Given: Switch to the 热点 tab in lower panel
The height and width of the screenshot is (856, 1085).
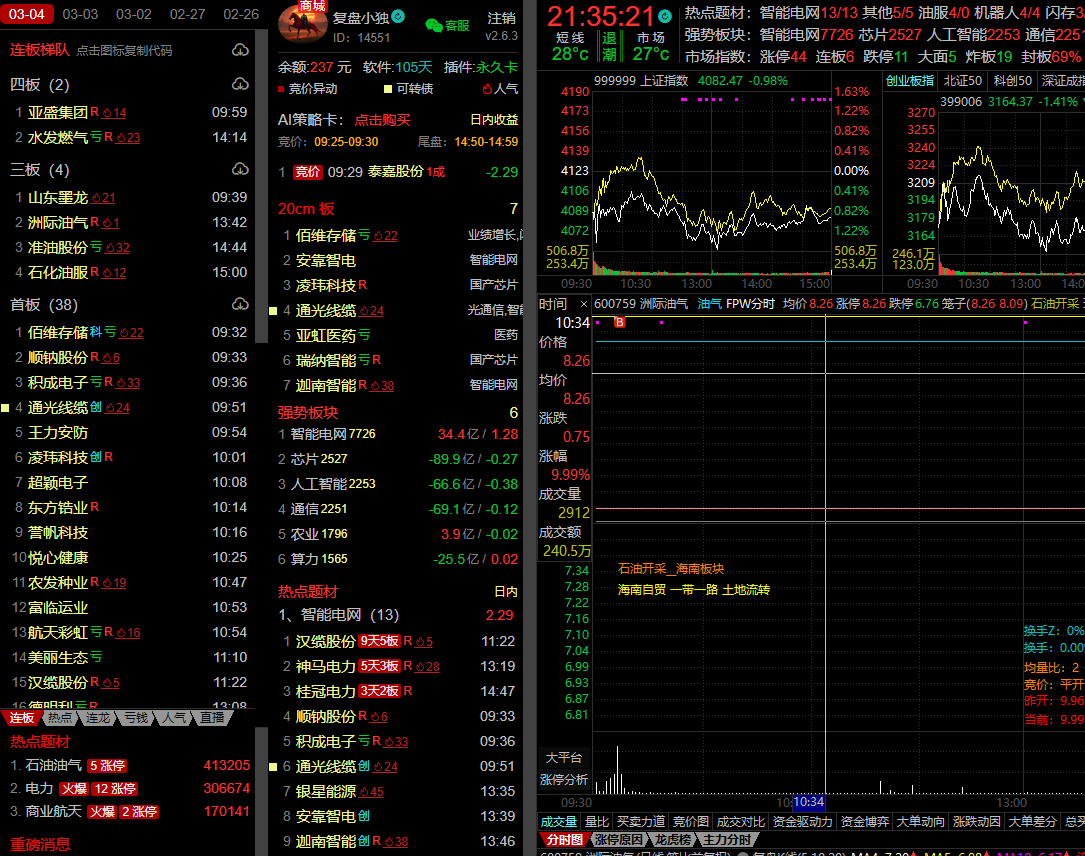Looking at the screenshot, I should [60, 718].
